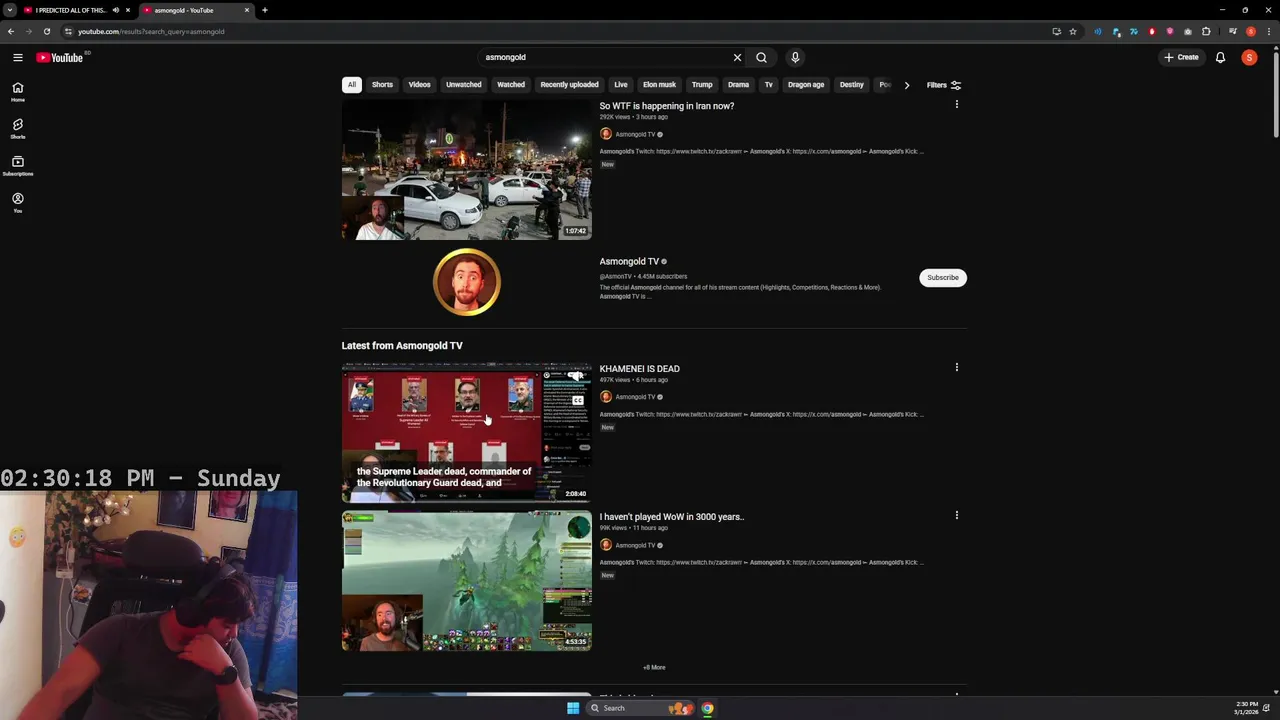This screenshot has width=1280, height=720.
Task: Select the Destiny filter chip
Action: pos(852,85)
